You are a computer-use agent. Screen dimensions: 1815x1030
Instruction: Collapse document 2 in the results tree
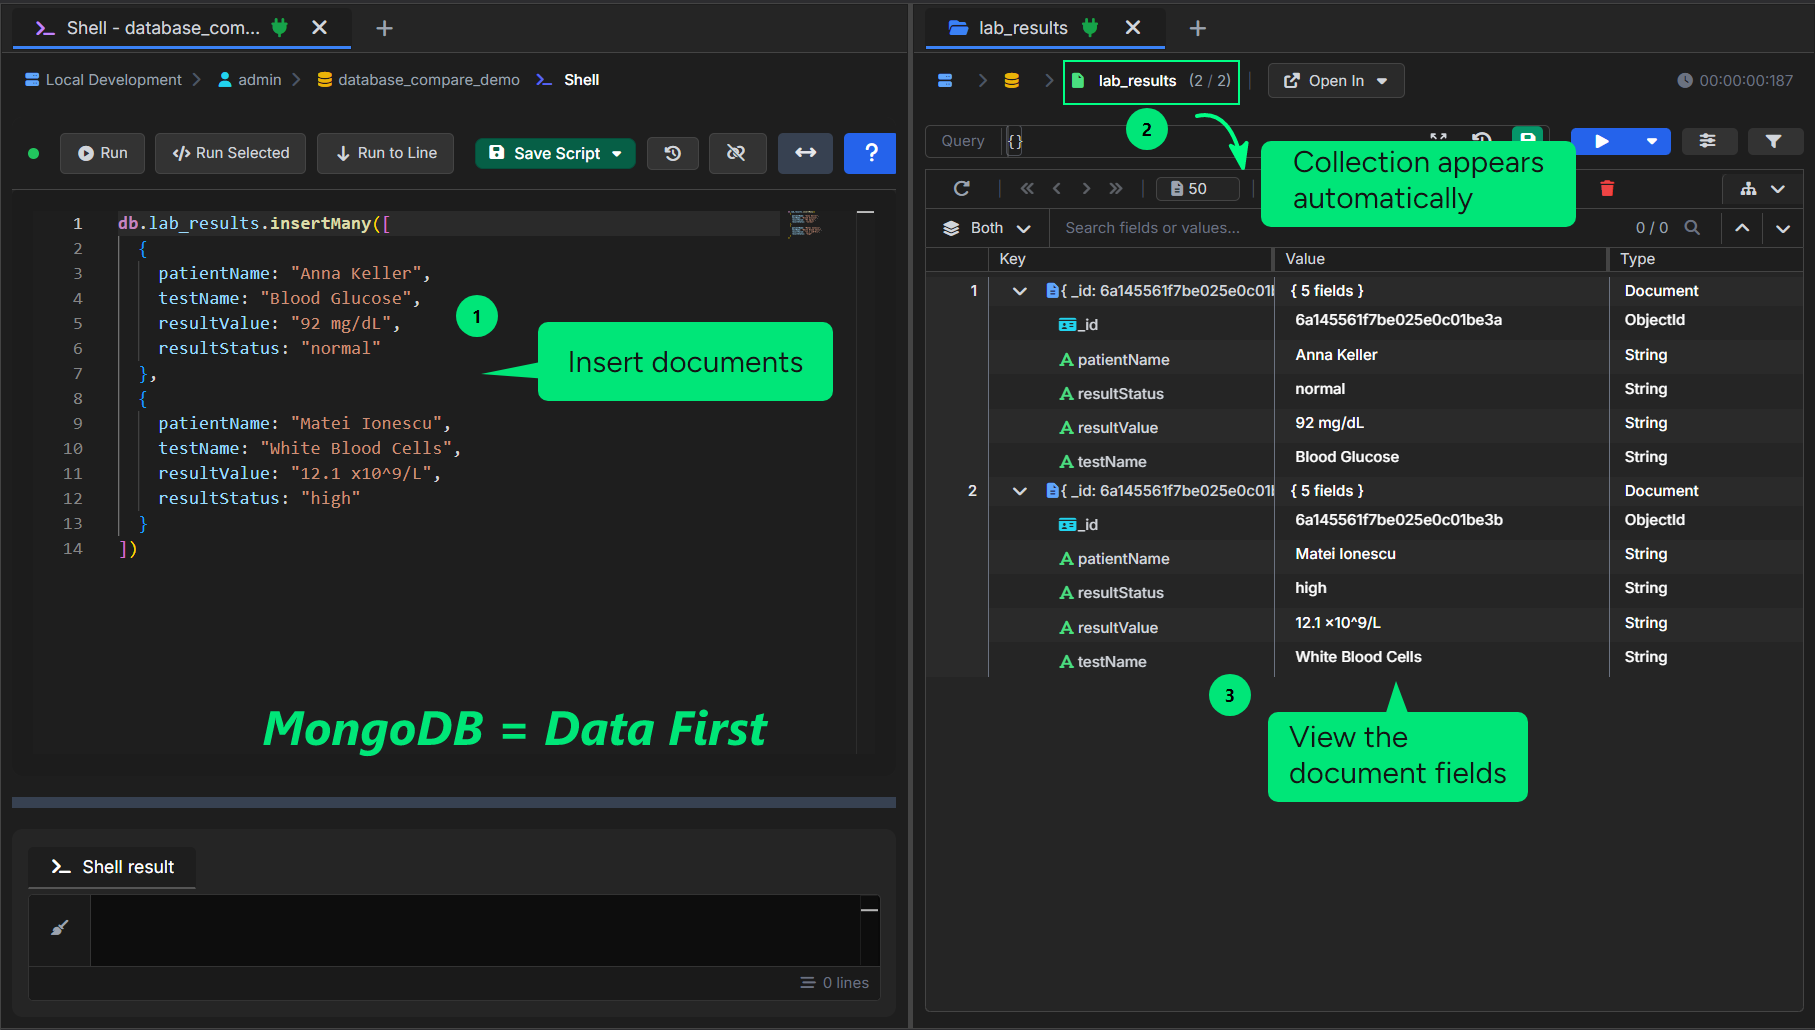1020,491
